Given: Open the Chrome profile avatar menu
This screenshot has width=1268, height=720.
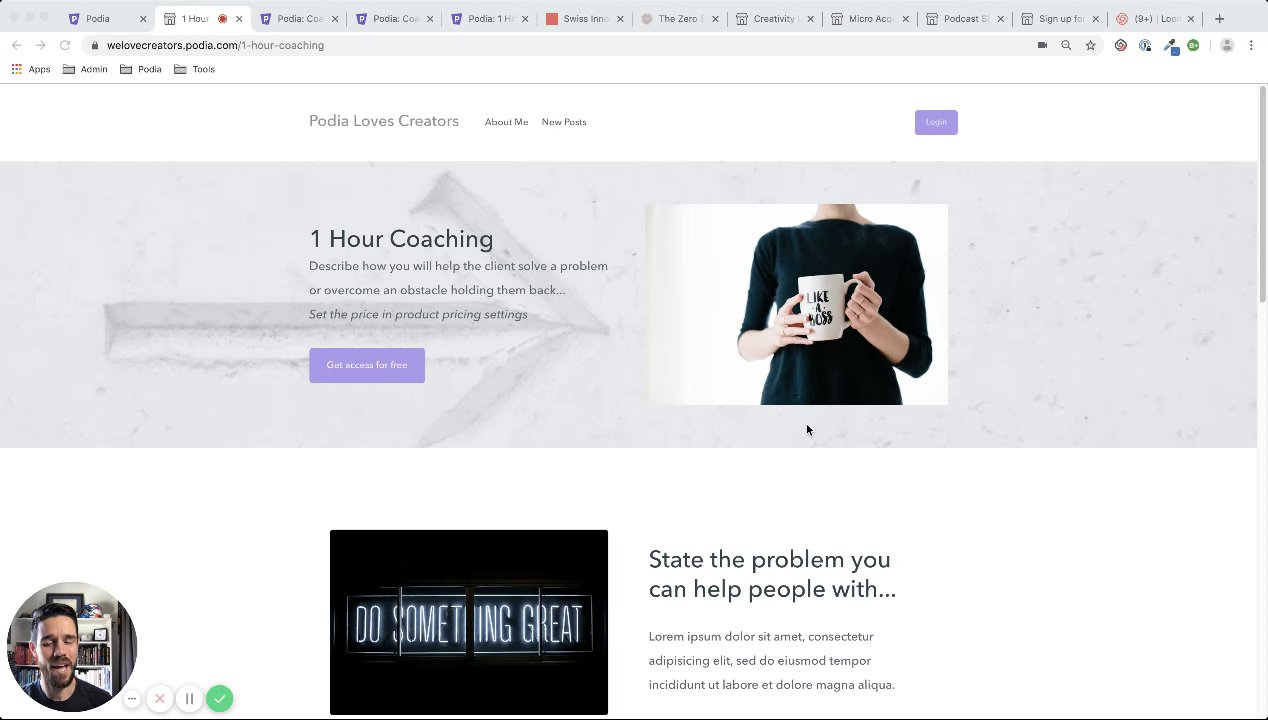Looking at the screenshot, I should [1227, 45].
